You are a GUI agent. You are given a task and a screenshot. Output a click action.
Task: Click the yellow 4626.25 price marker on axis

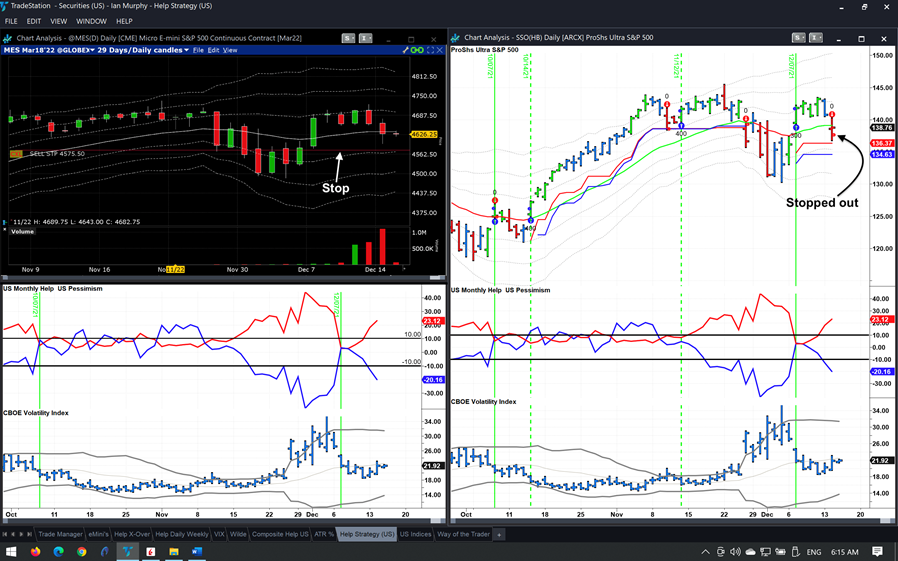pos(425,134)
